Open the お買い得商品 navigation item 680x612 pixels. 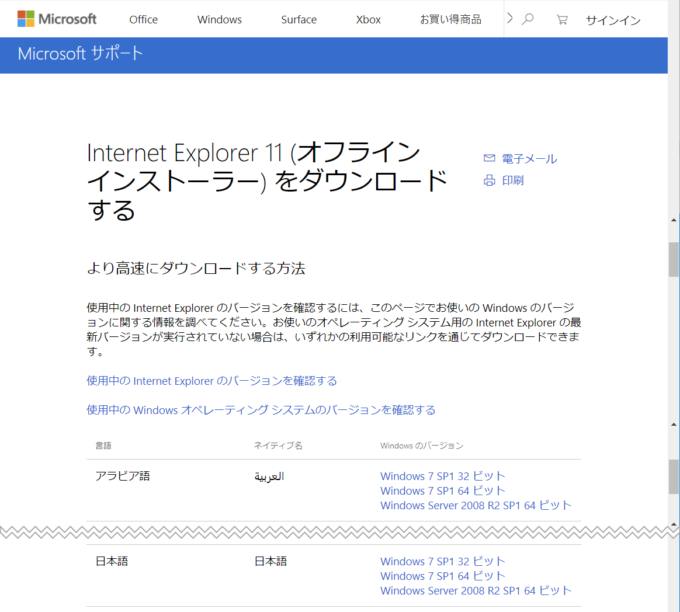[449, 19]
